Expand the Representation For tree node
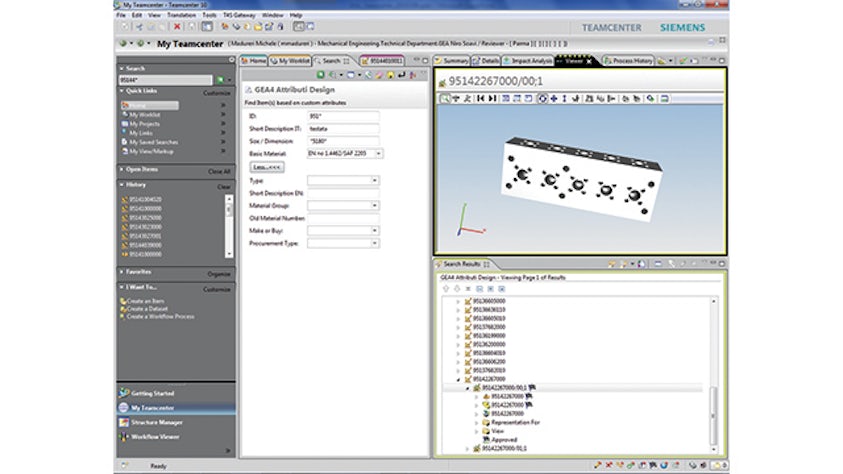This screenshot has height=474, width=843. point(476,423)
